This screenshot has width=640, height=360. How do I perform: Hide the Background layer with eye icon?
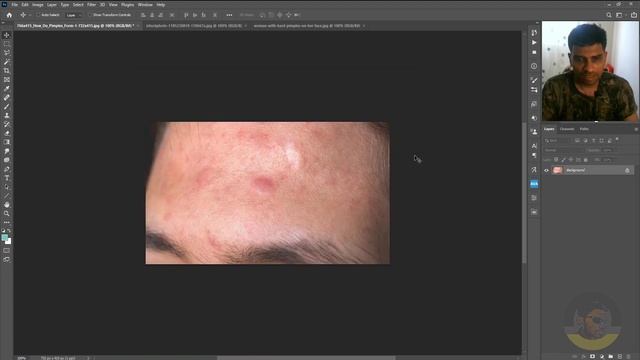click(547, 170)
